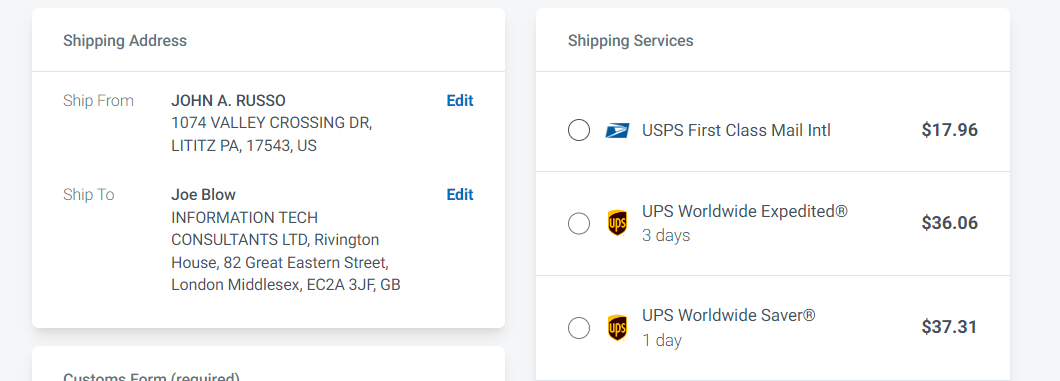Click the Shipping Address panel heading
1060x381 pixels.
tap(125, 41)
